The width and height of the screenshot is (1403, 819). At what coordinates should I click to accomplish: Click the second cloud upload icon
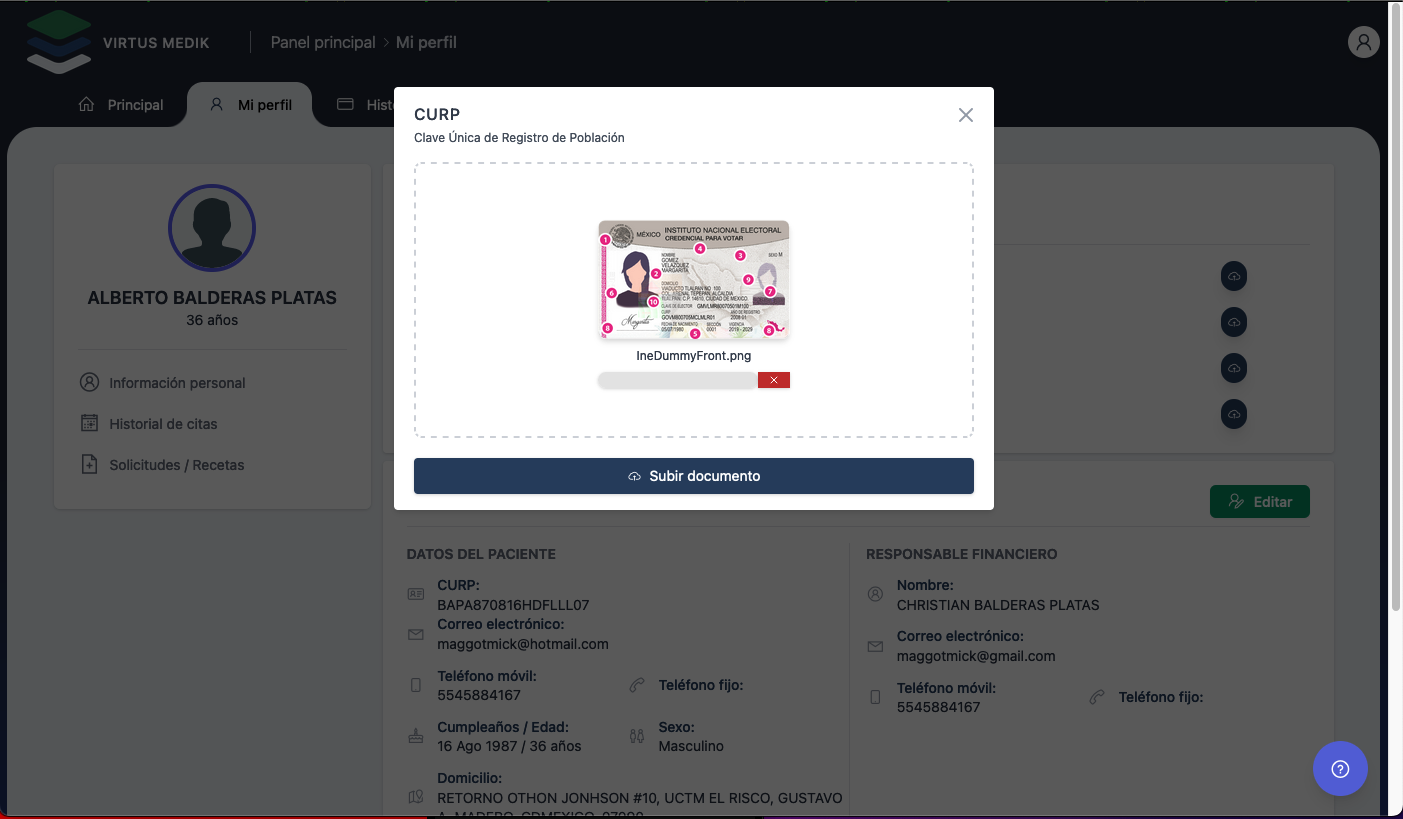(x=1234, y=322)
